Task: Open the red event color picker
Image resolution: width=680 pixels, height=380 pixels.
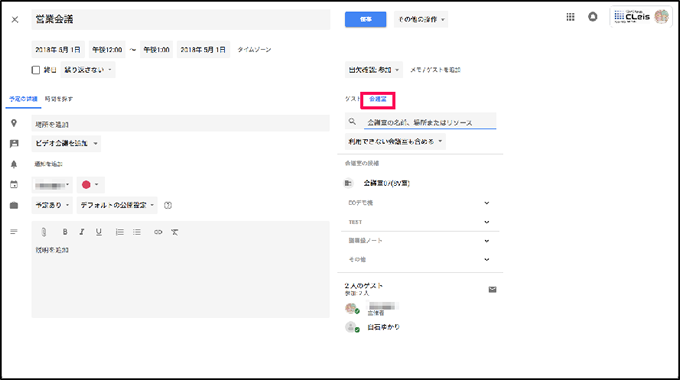Action: (x=90, y=185)
